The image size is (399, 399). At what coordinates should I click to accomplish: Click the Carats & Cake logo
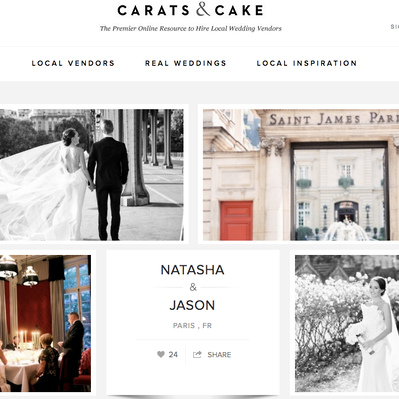click(x=190, y=10)
